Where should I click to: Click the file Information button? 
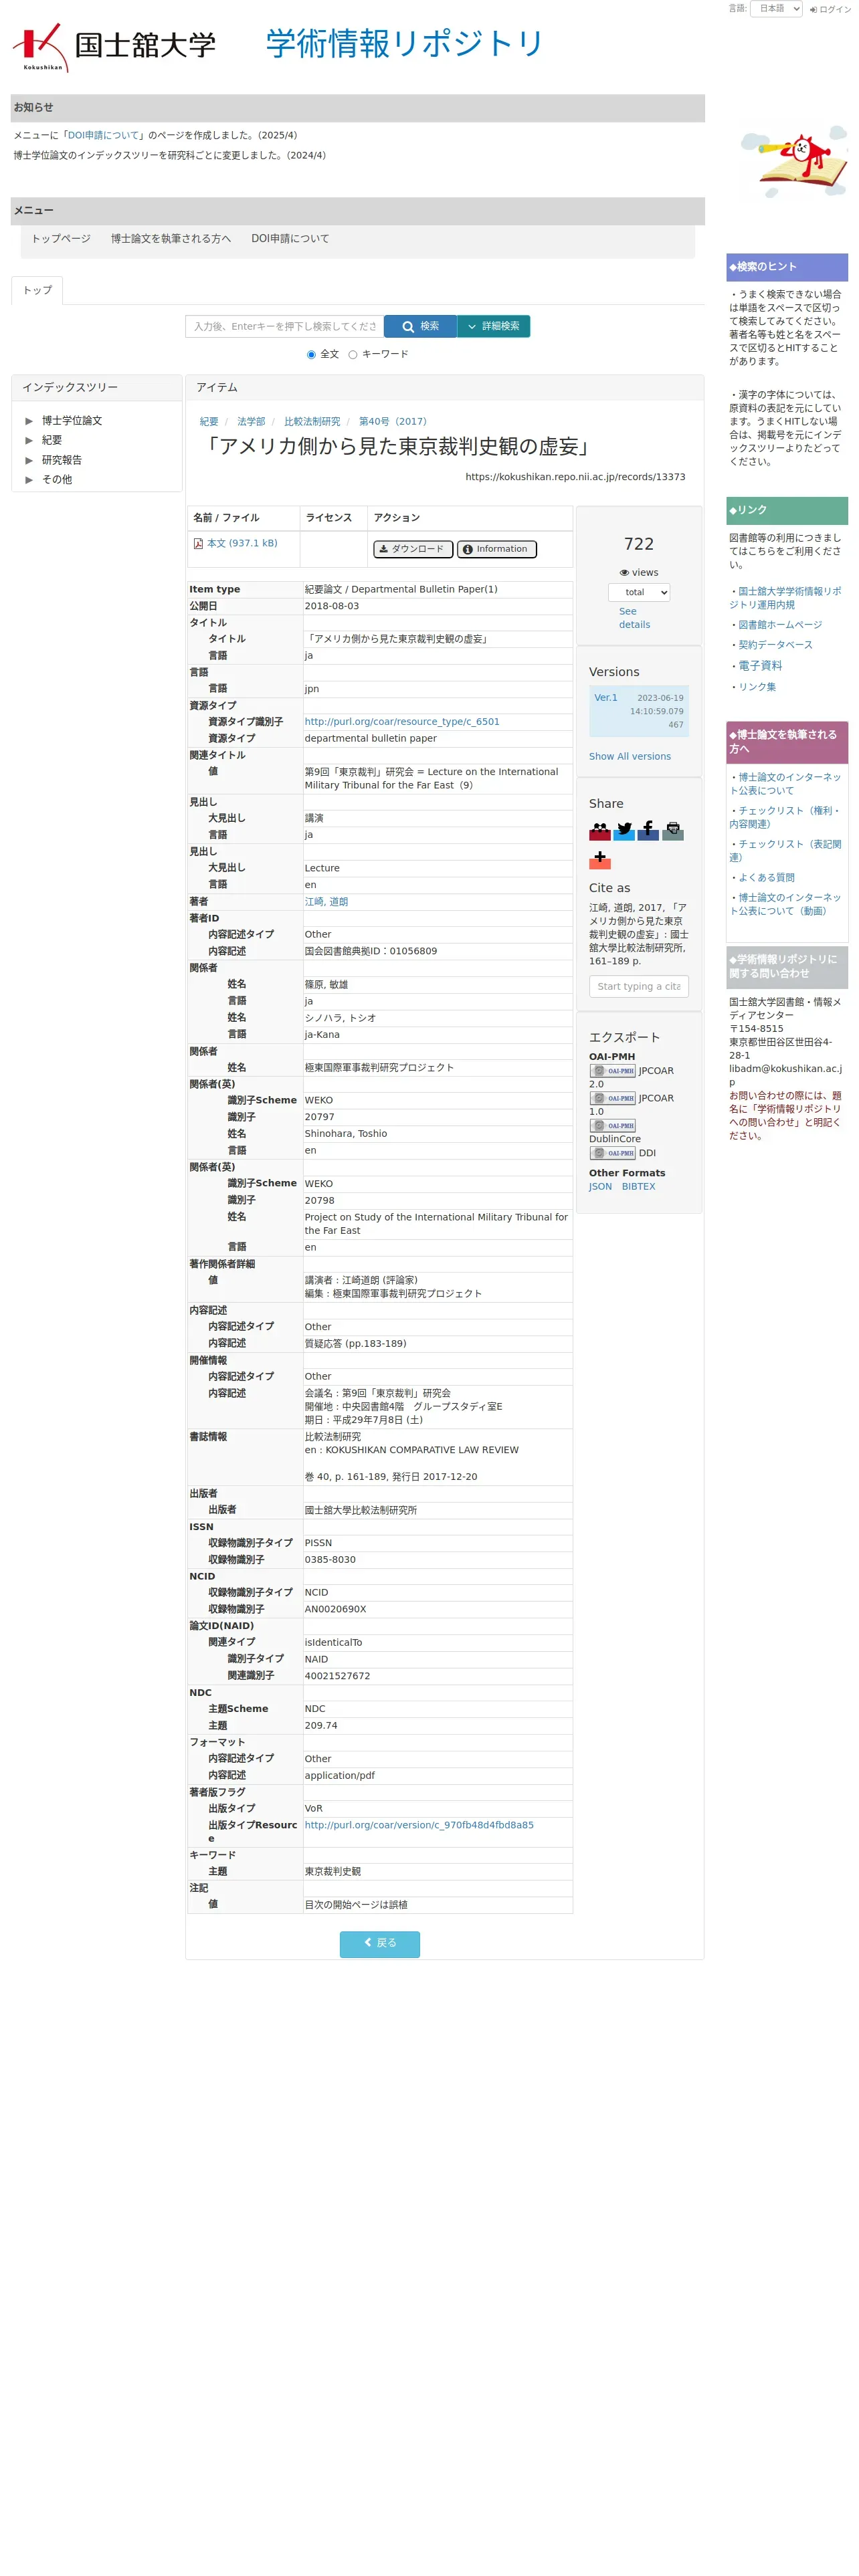coord(496,549)
